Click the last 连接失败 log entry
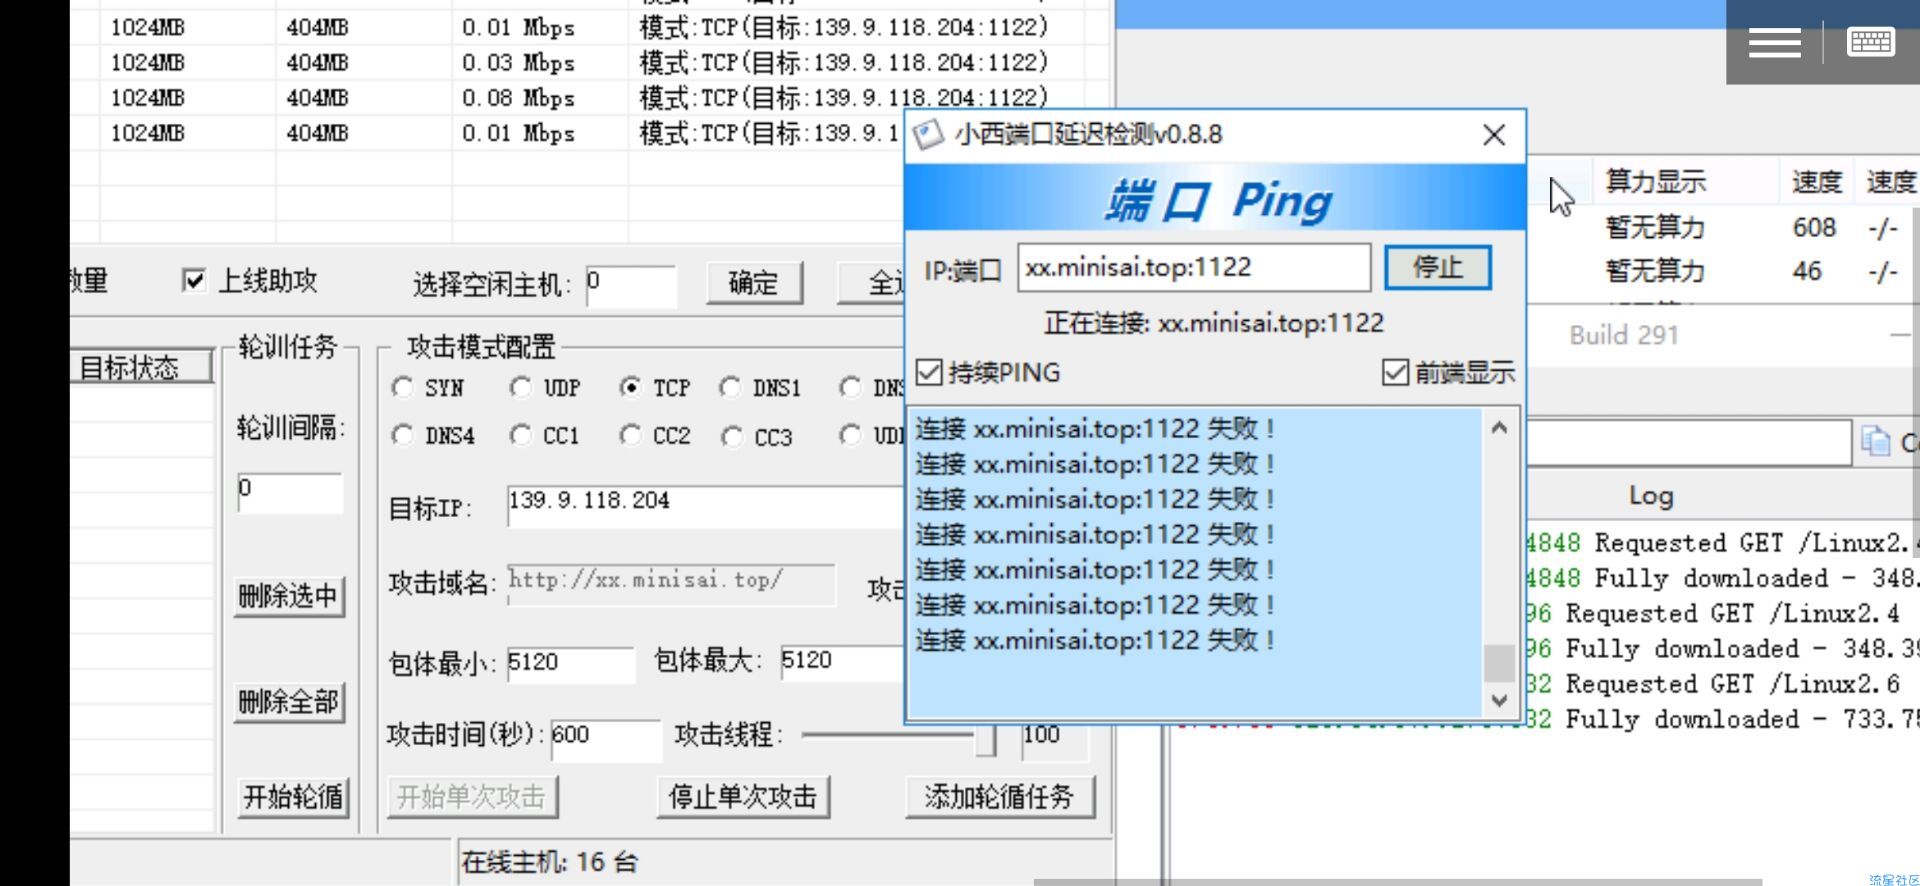The width and height of the screenshot is (1920, 886). pos(1095,640)
